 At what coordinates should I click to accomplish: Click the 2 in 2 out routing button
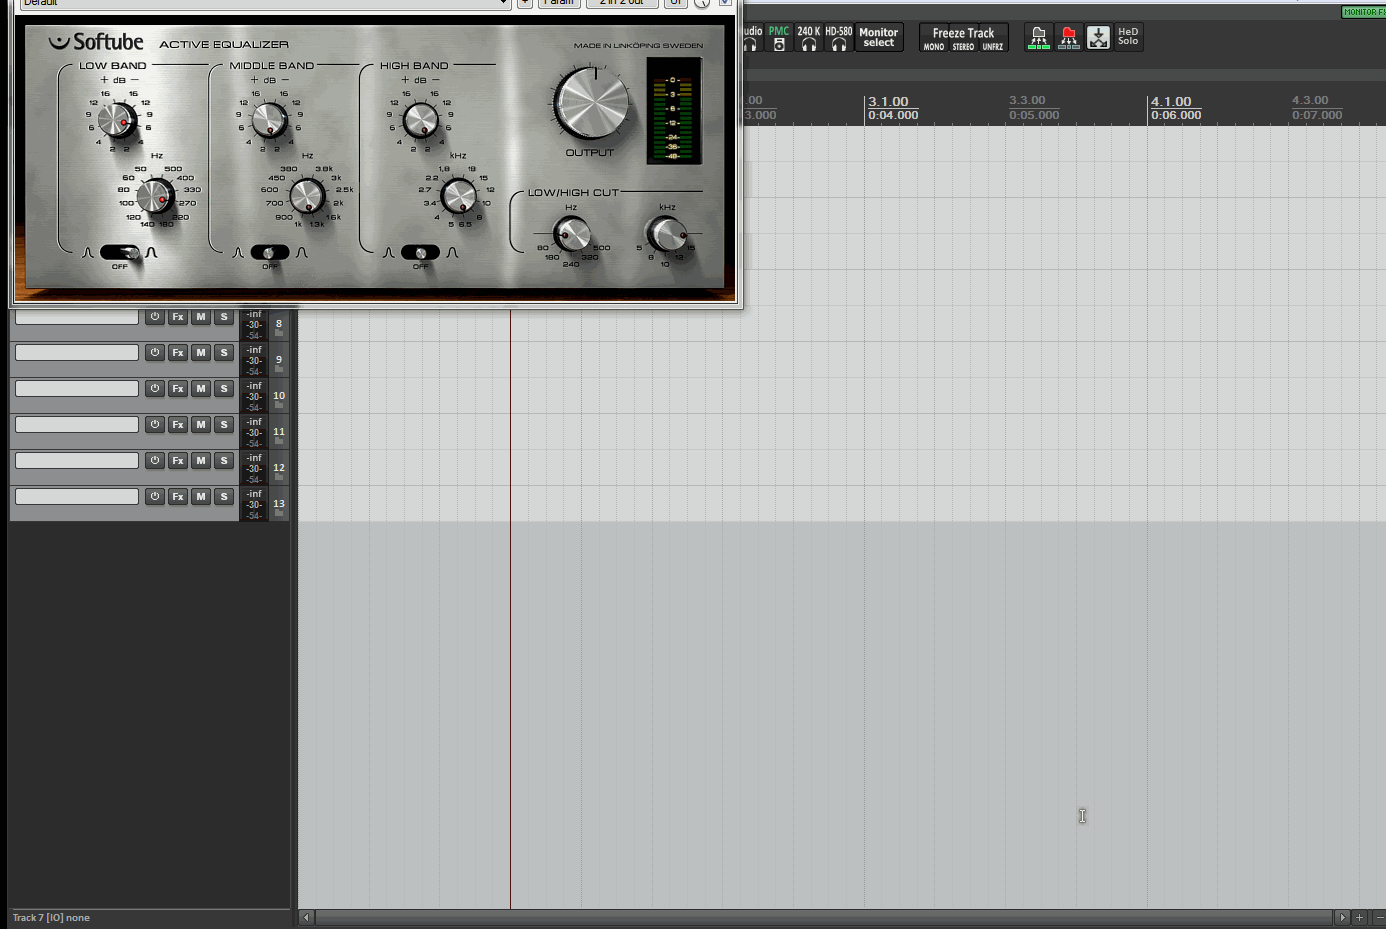[x=622, y=3]
